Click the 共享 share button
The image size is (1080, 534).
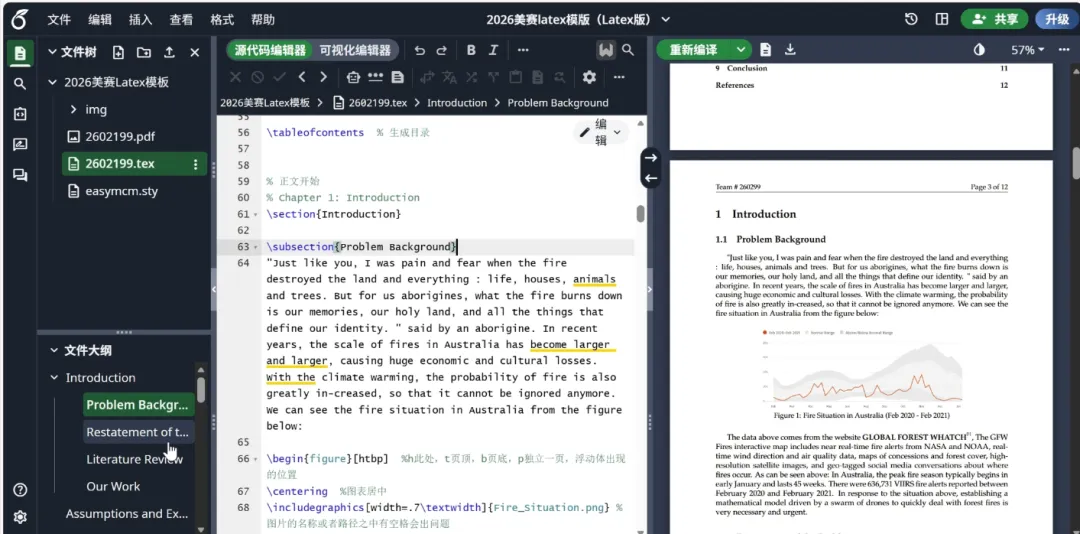[994, 19]
